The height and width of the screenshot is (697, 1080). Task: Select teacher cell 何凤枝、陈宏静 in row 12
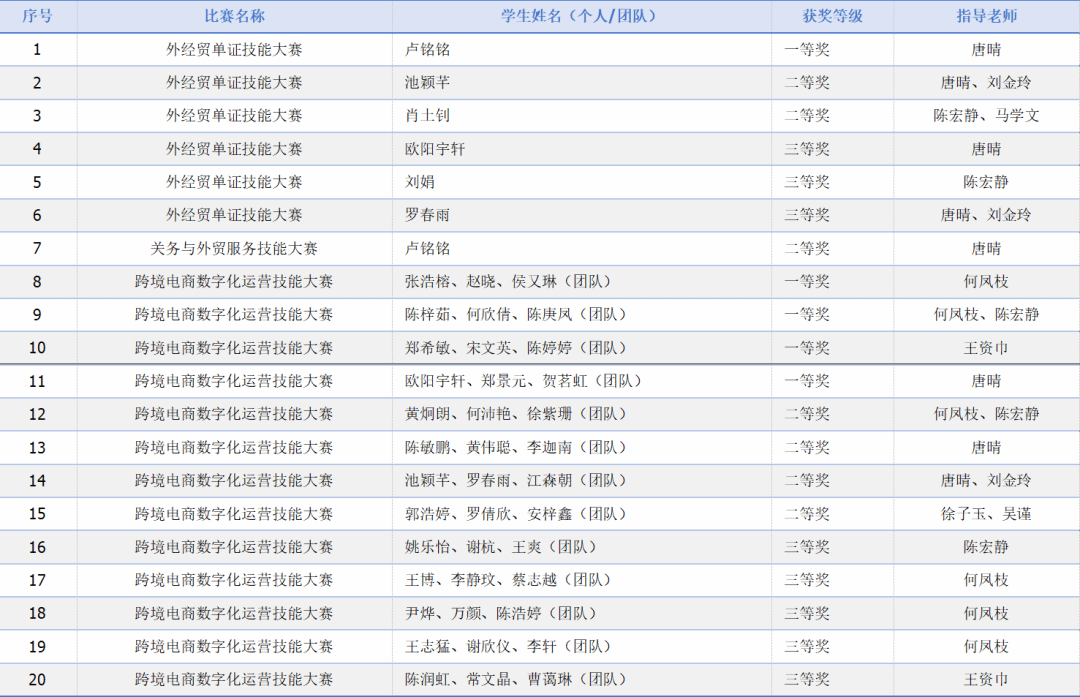pos(986,414)
